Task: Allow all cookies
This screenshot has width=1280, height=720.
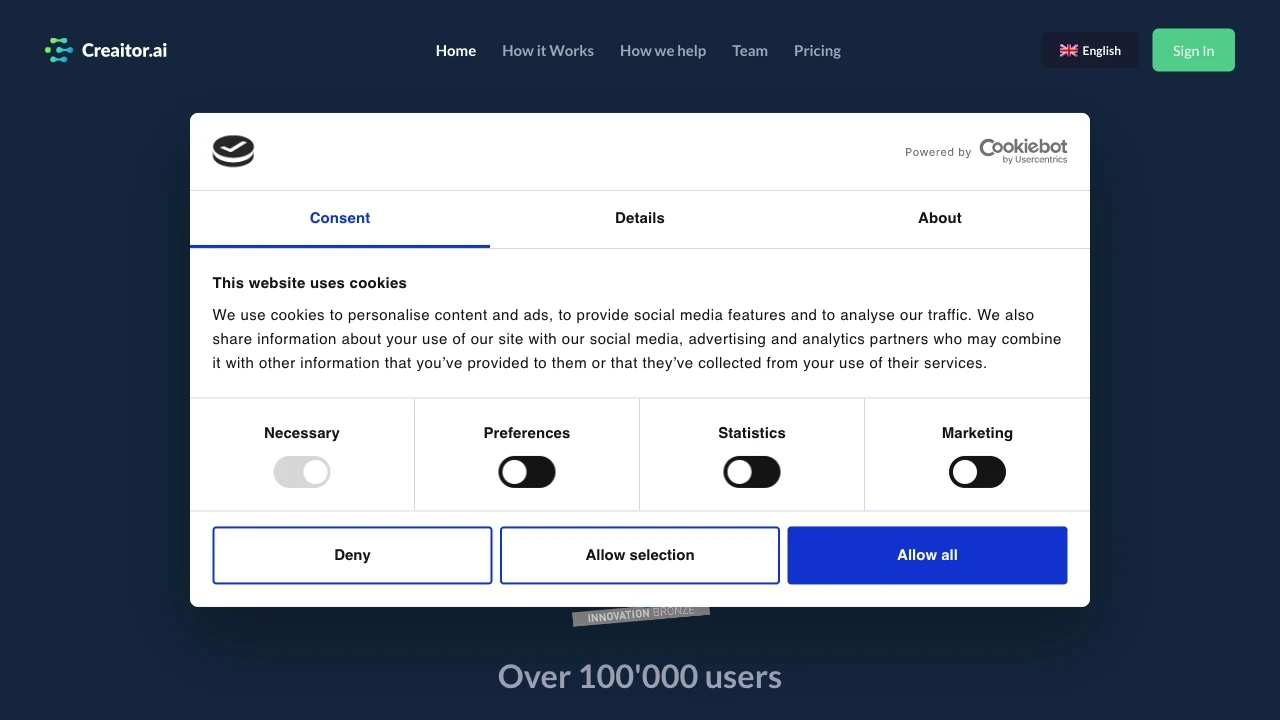Action: tap(927, 554)
